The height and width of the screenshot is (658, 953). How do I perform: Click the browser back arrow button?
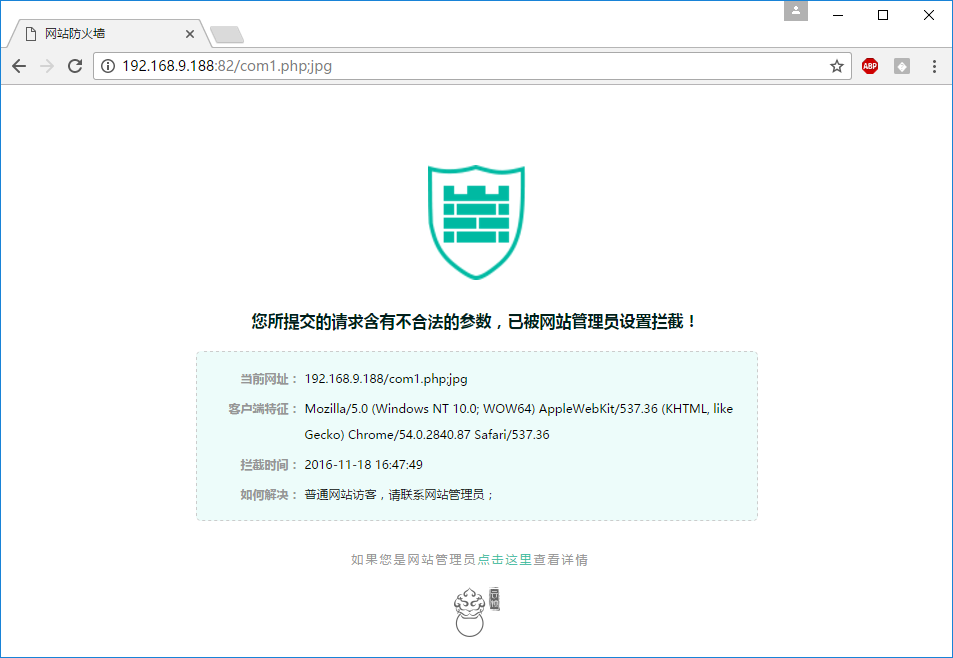tap(19, 66)
